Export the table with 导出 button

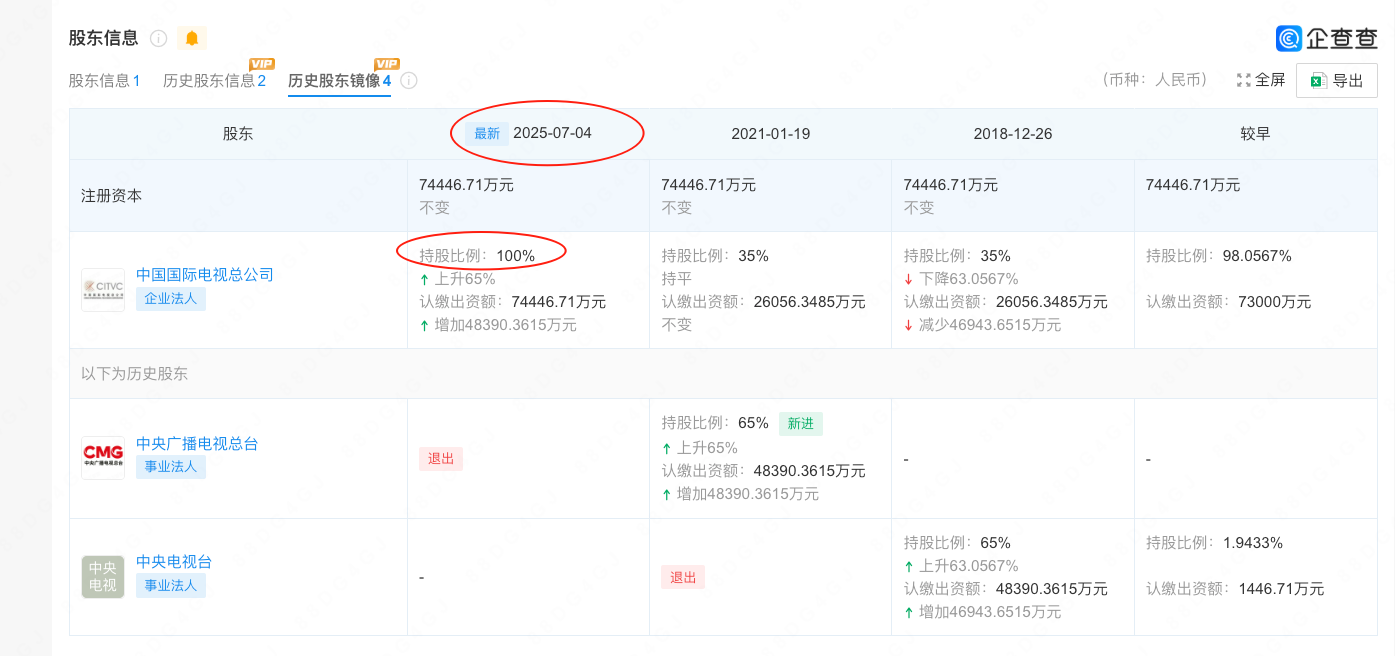click(1337, 81)
